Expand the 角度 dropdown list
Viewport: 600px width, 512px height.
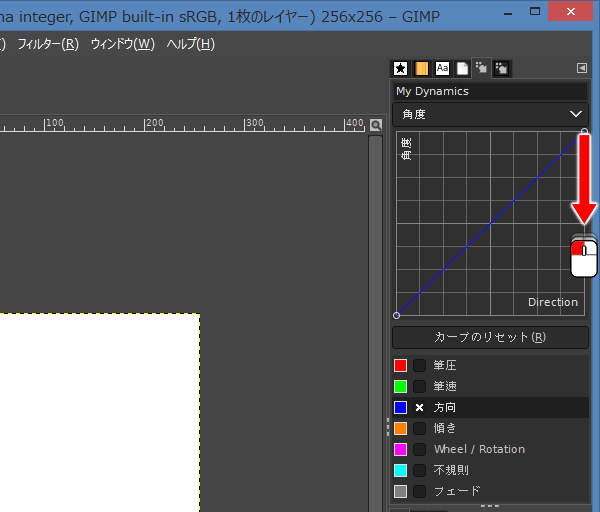click(490, 114)
